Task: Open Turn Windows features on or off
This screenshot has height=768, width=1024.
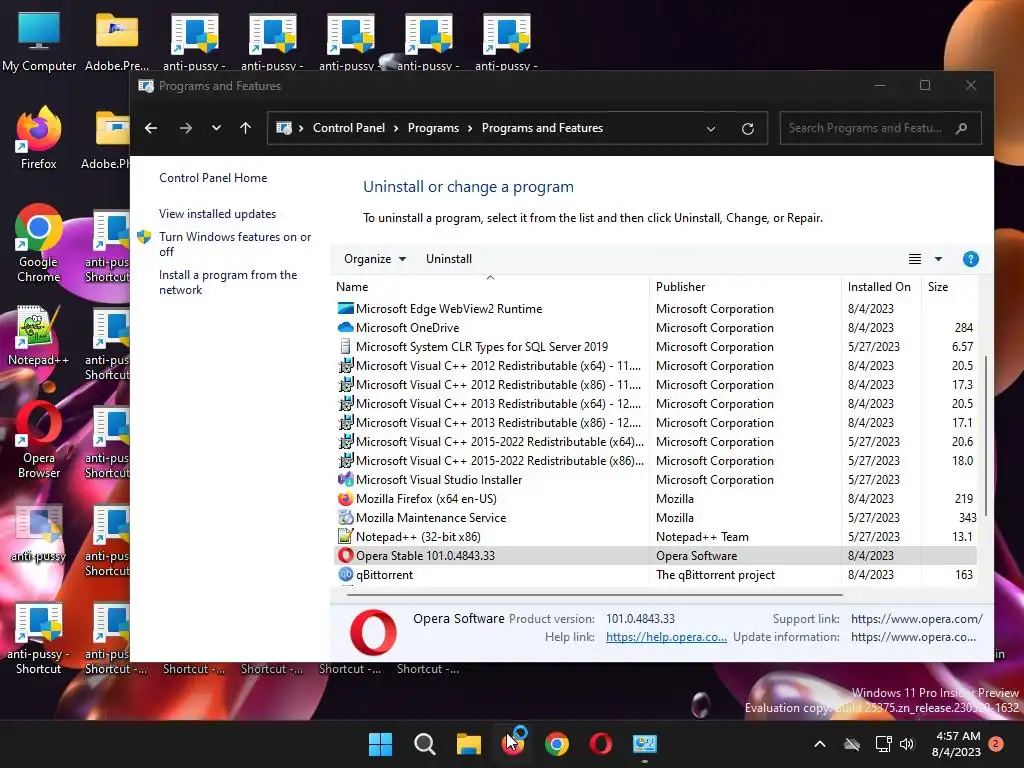Action: click(235, 244)
